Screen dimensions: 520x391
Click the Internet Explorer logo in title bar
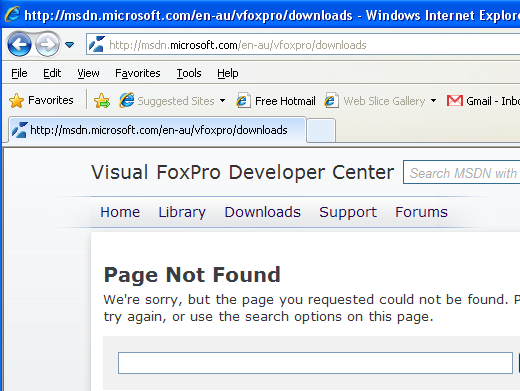[x=12, y=15]
